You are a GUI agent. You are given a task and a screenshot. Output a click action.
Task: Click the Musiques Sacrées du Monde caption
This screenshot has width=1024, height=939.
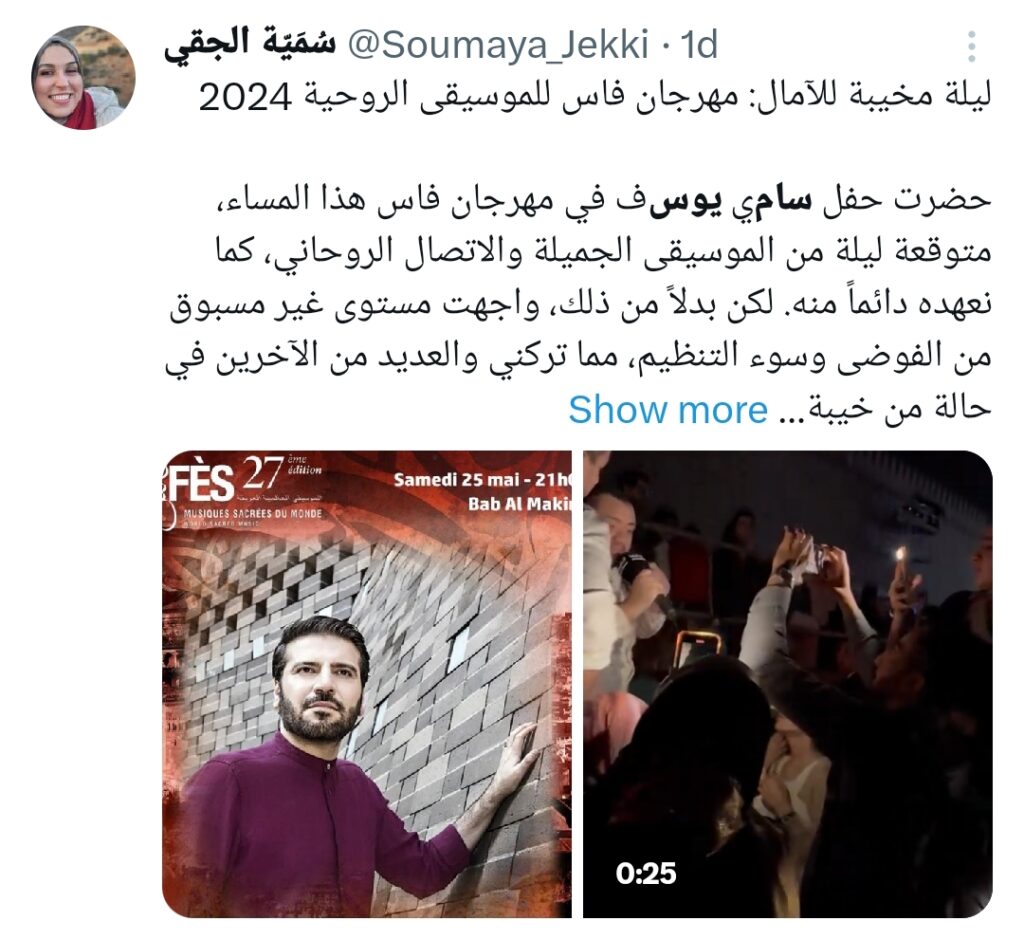pos(253,515)
